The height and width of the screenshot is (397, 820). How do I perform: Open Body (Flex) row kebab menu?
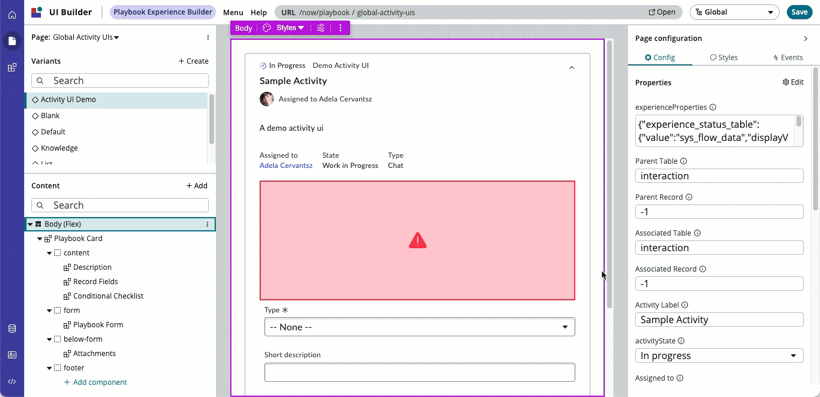coord(207,224)
